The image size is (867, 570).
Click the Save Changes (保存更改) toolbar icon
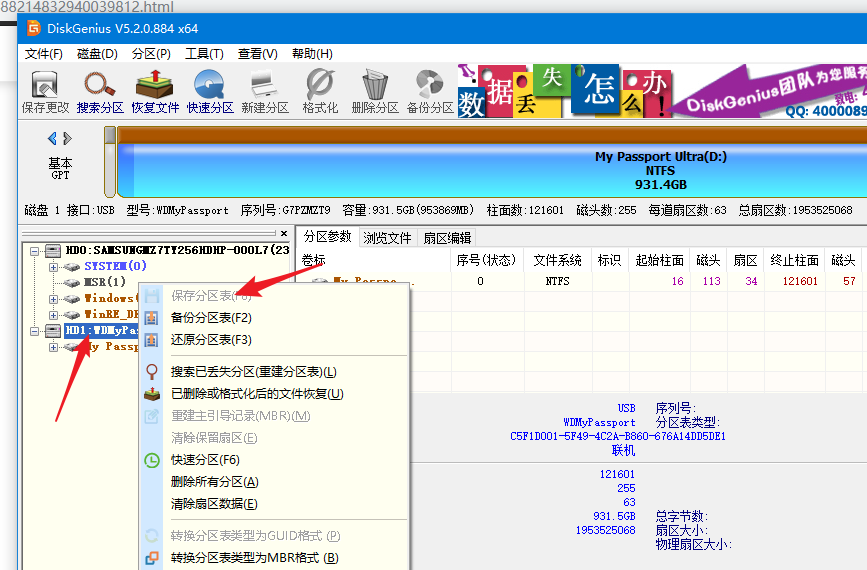coord(45,90)
